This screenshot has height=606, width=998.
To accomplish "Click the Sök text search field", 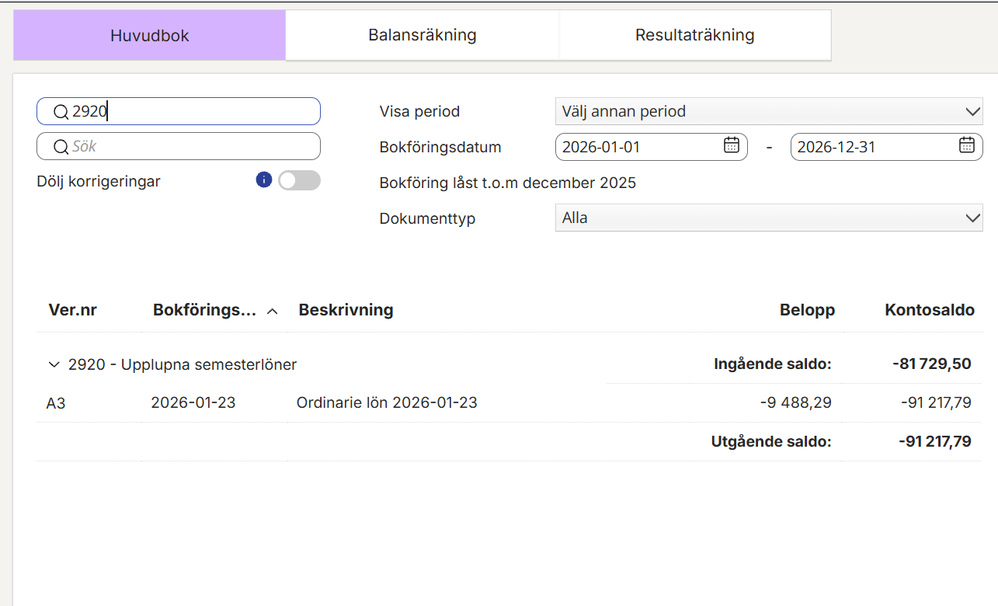I will 190,147.
